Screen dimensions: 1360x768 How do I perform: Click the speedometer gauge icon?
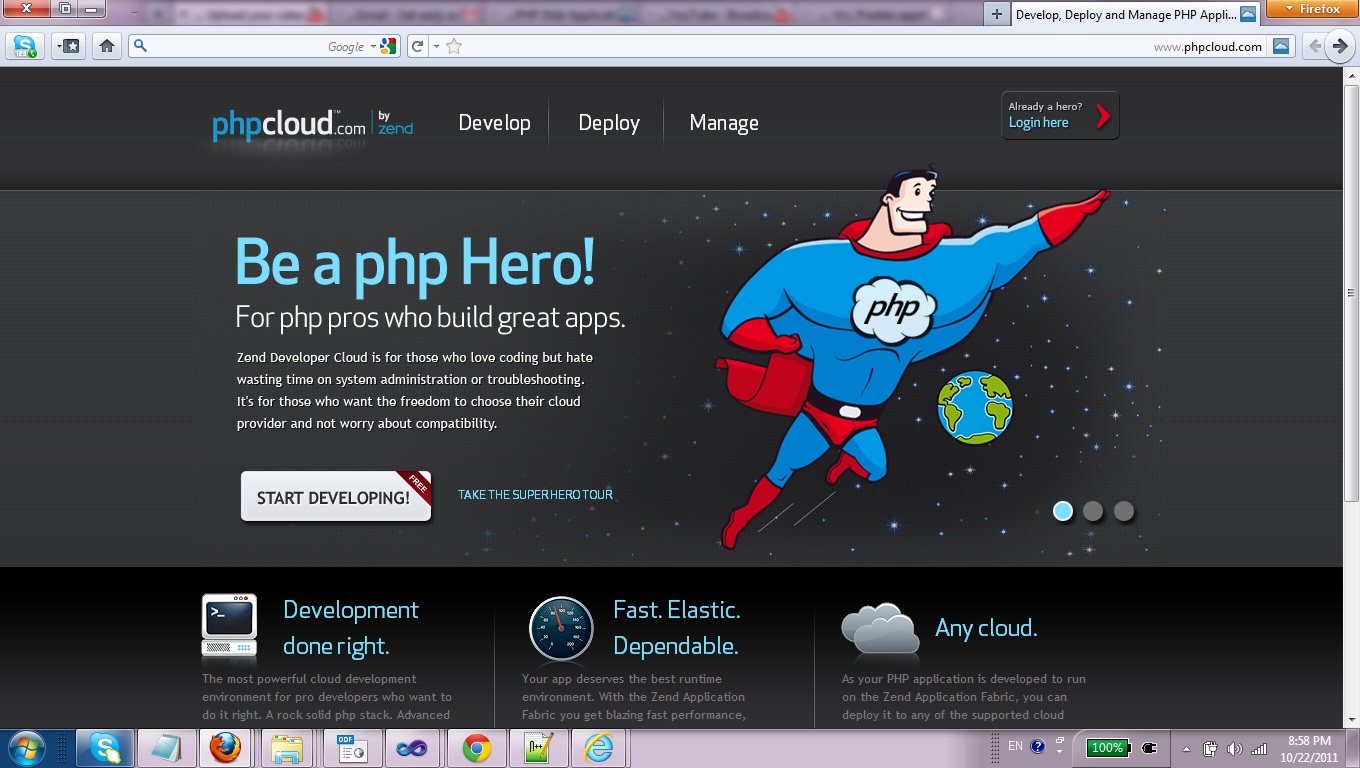click(561, 629)
